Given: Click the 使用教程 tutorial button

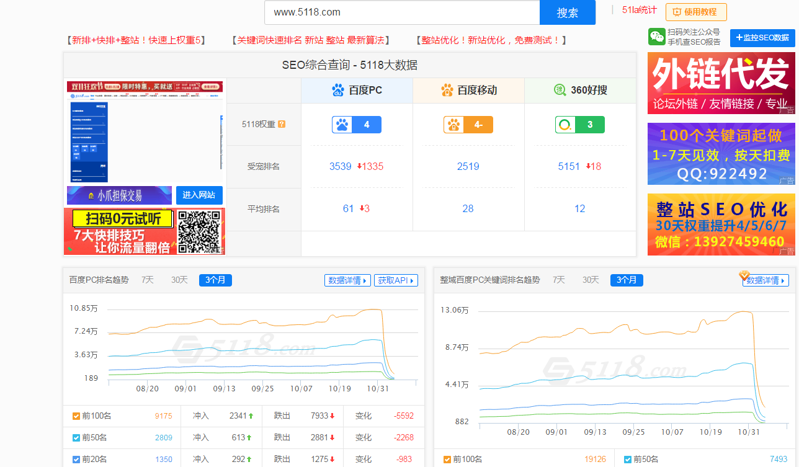Looking at the screenshot, I should [696, 12].
